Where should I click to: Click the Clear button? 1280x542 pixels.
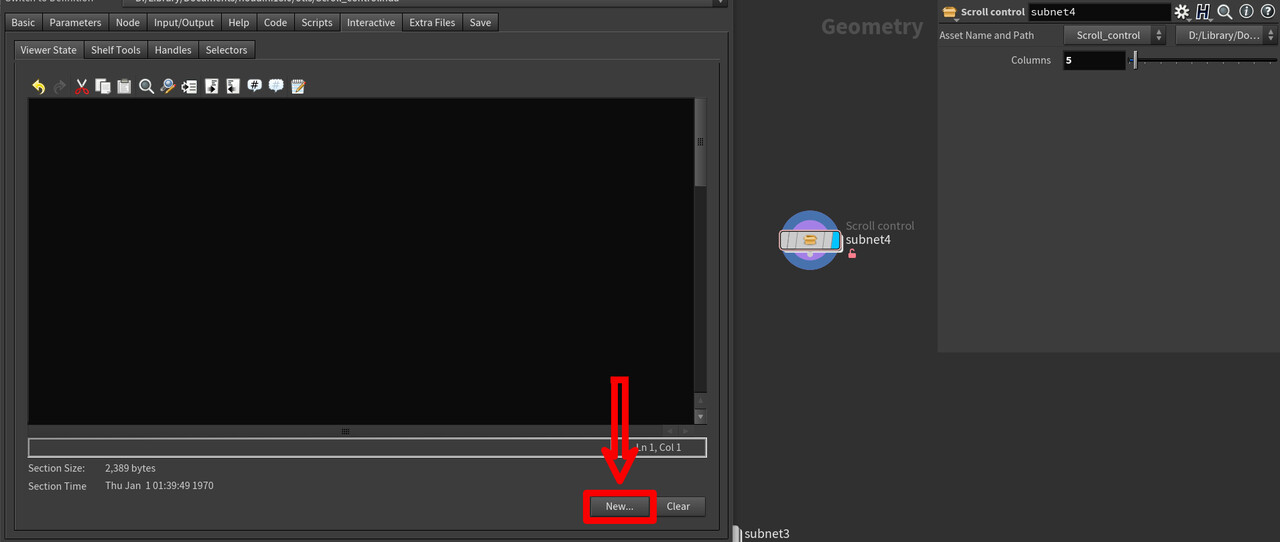679,506
